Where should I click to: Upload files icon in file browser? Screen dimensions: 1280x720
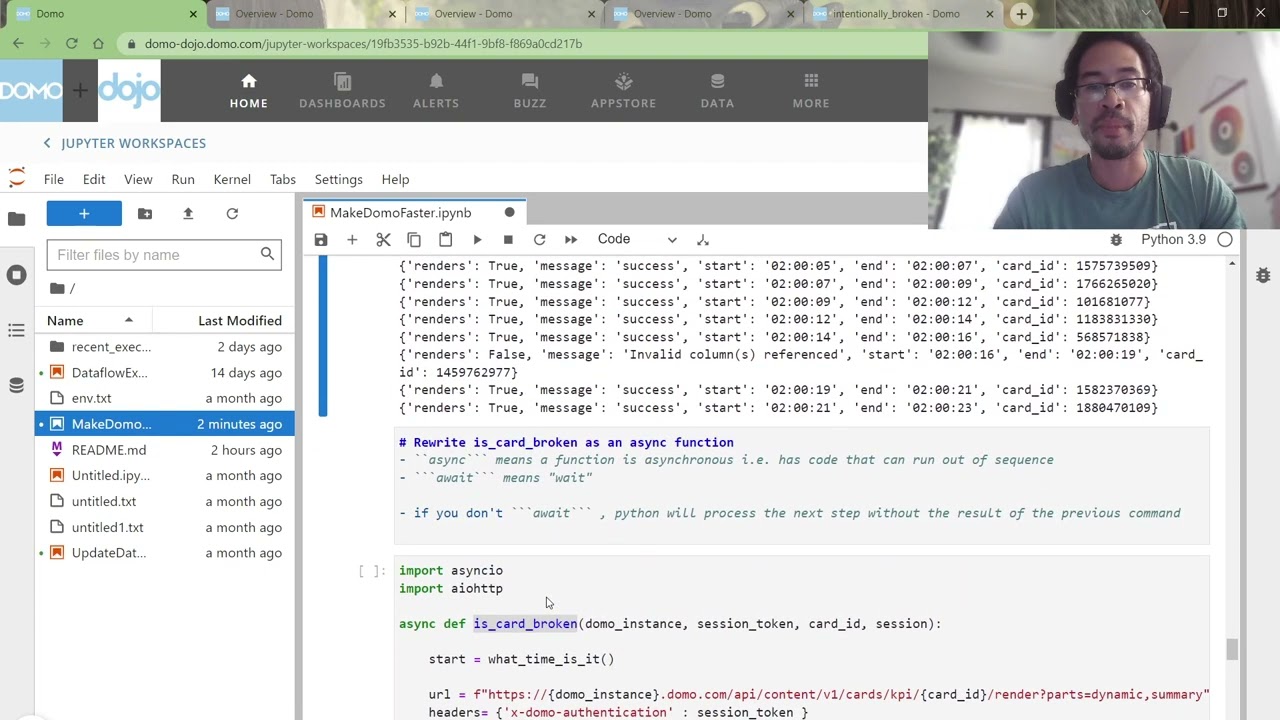click(x=188, y=213)
